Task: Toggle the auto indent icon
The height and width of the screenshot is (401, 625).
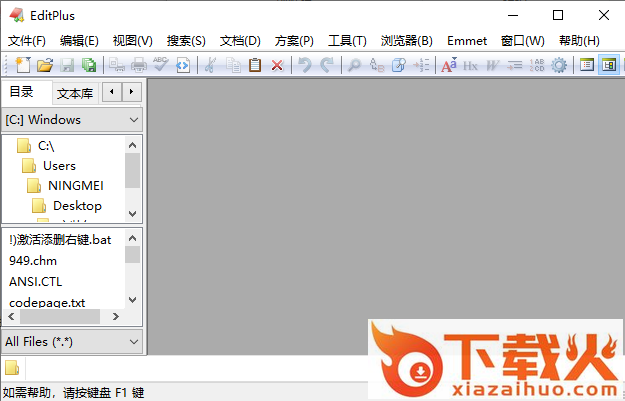Action: click(515, 65)
